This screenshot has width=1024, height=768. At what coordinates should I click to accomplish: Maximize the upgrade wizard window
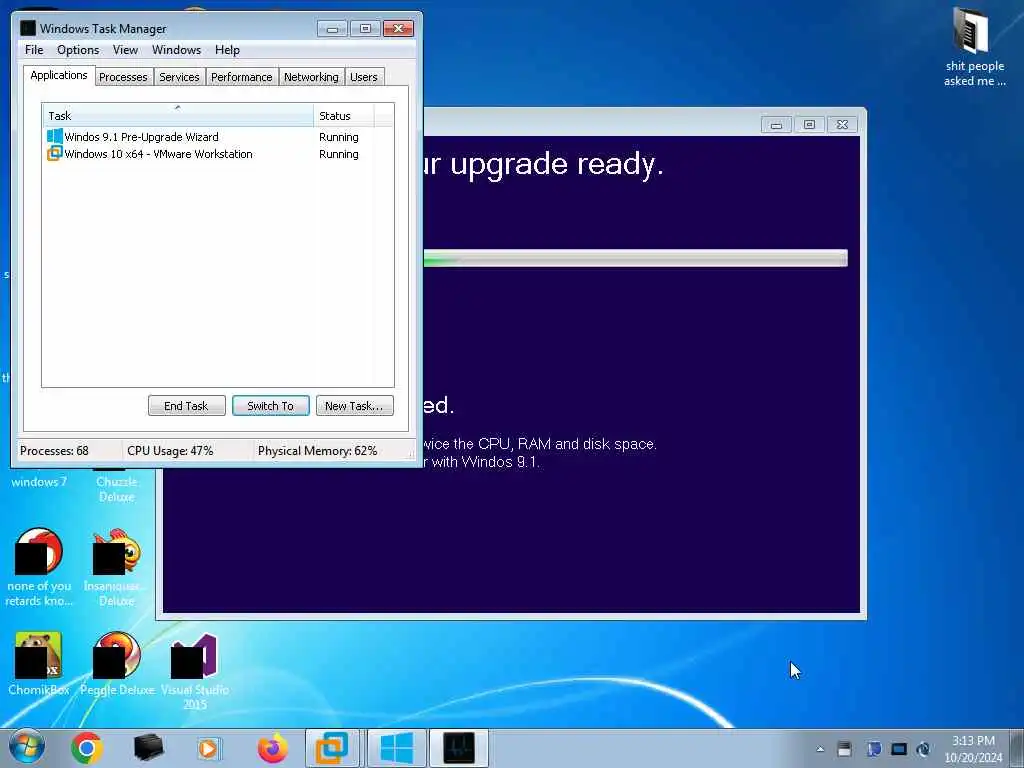pos(809,124)
